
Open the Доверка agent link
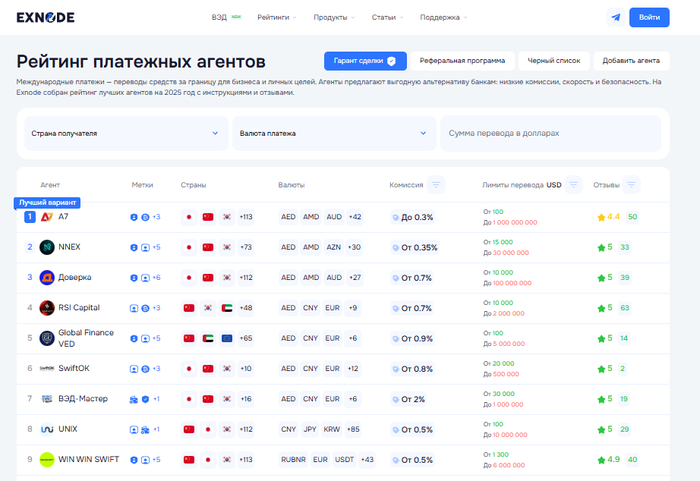click(75, 277)
